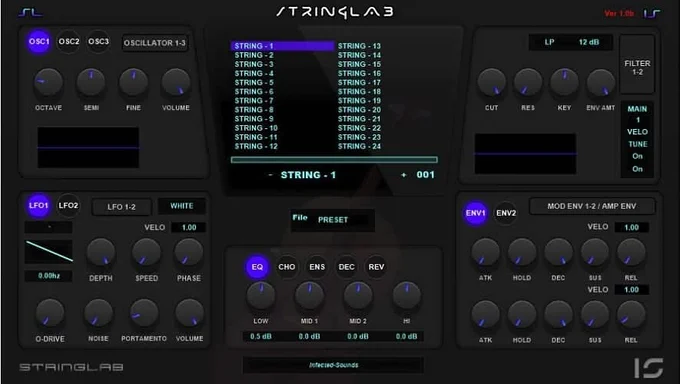680x384 pixels.
Task: Open the 12 dB slope selector
Action: [x=588, y=42]
